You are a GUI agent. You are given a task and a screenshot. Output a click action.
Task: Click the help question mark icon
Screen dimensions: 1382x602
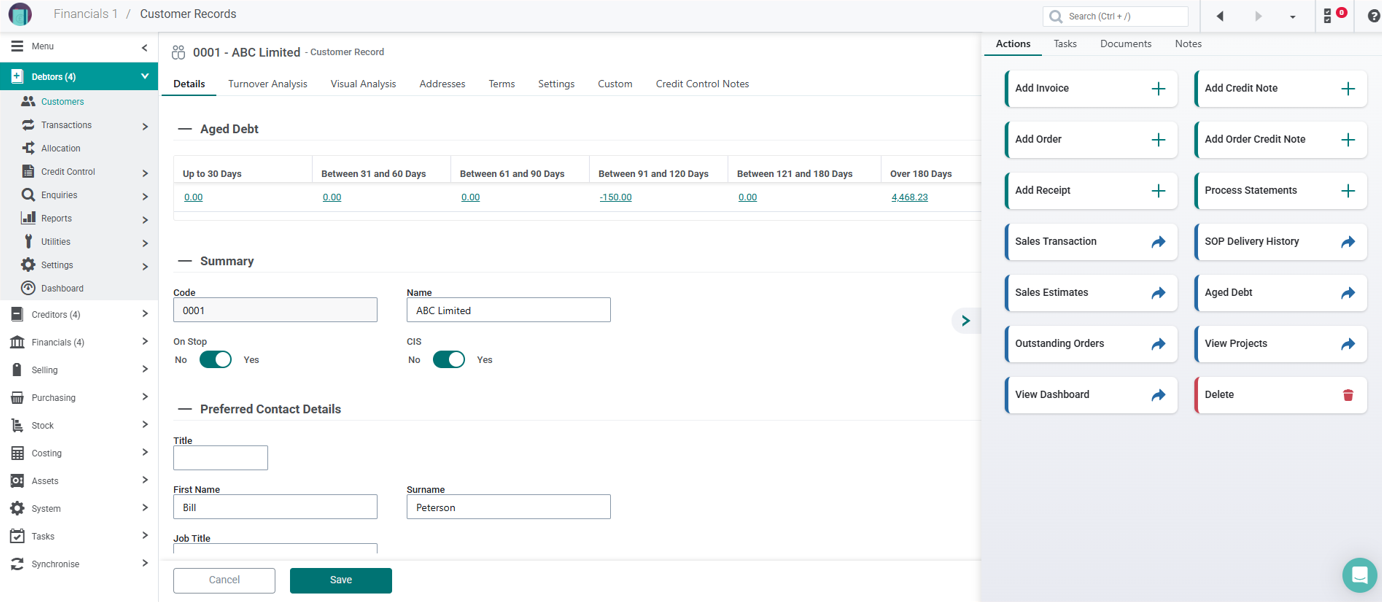click(1373, 16)
